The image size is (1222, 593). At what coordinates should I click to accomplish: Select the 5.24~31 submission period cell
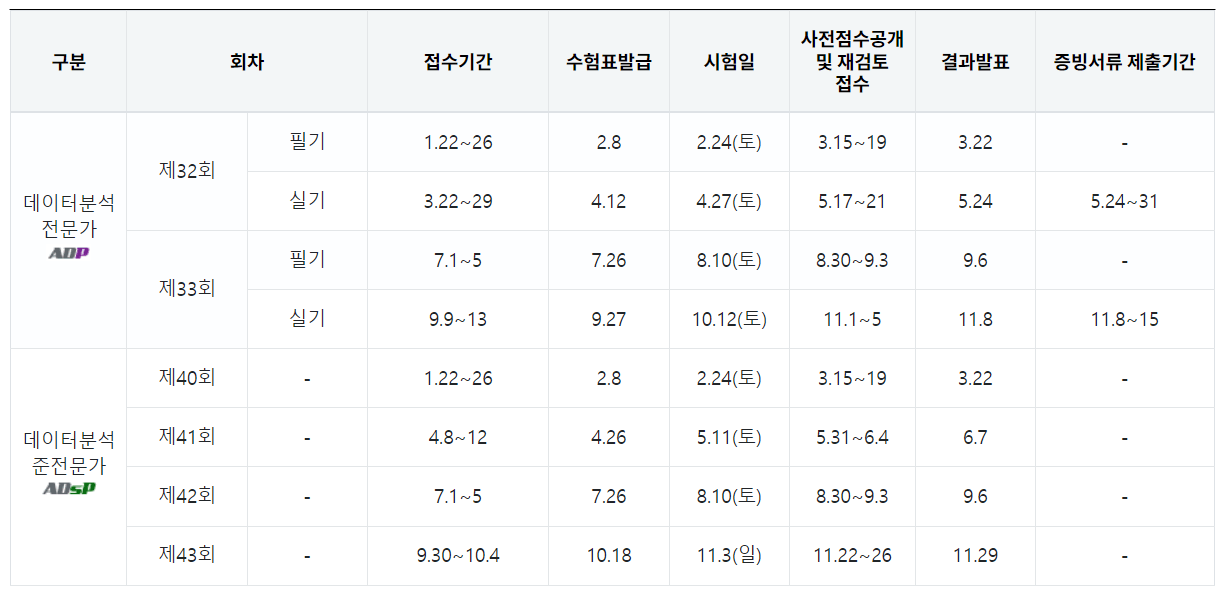click(x=1125, y=201)
